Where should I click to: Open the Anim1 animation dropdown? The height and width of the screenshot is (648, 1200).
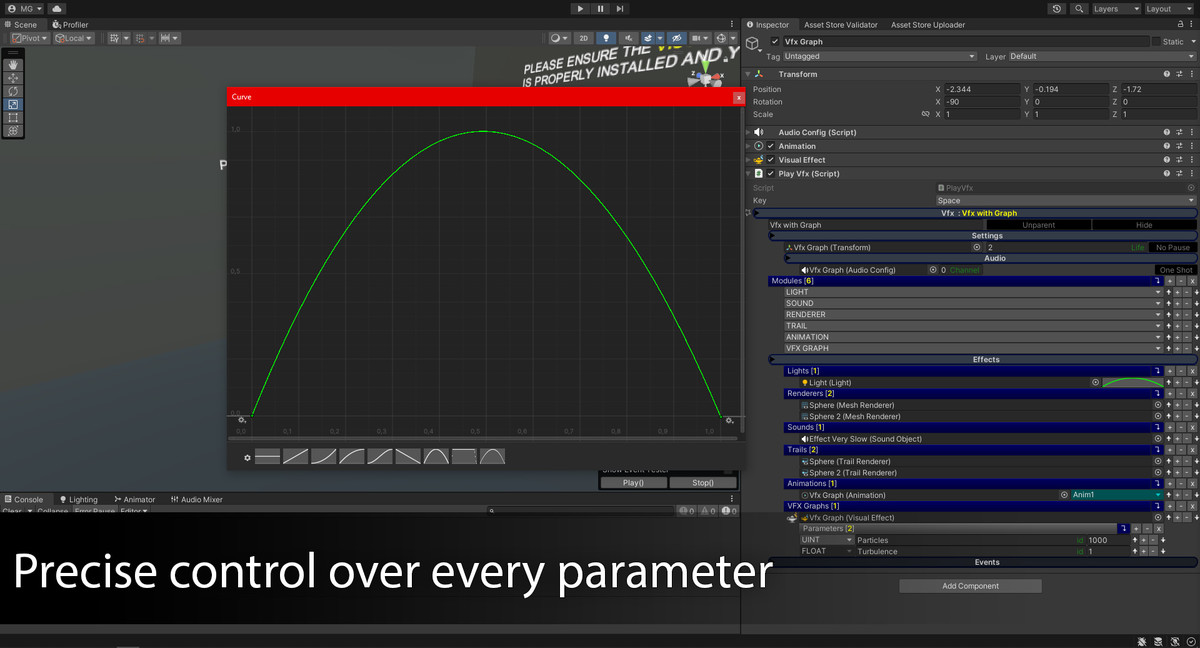[x=1118, y=495]
